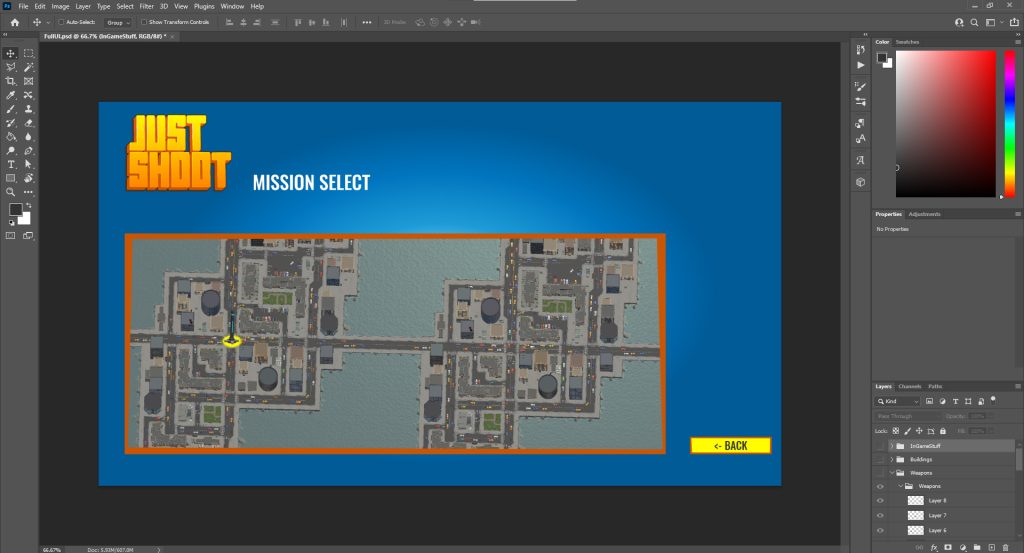Open the layer style fx menu
This screenshot has width=1024, height=553.
pos(933,547)
